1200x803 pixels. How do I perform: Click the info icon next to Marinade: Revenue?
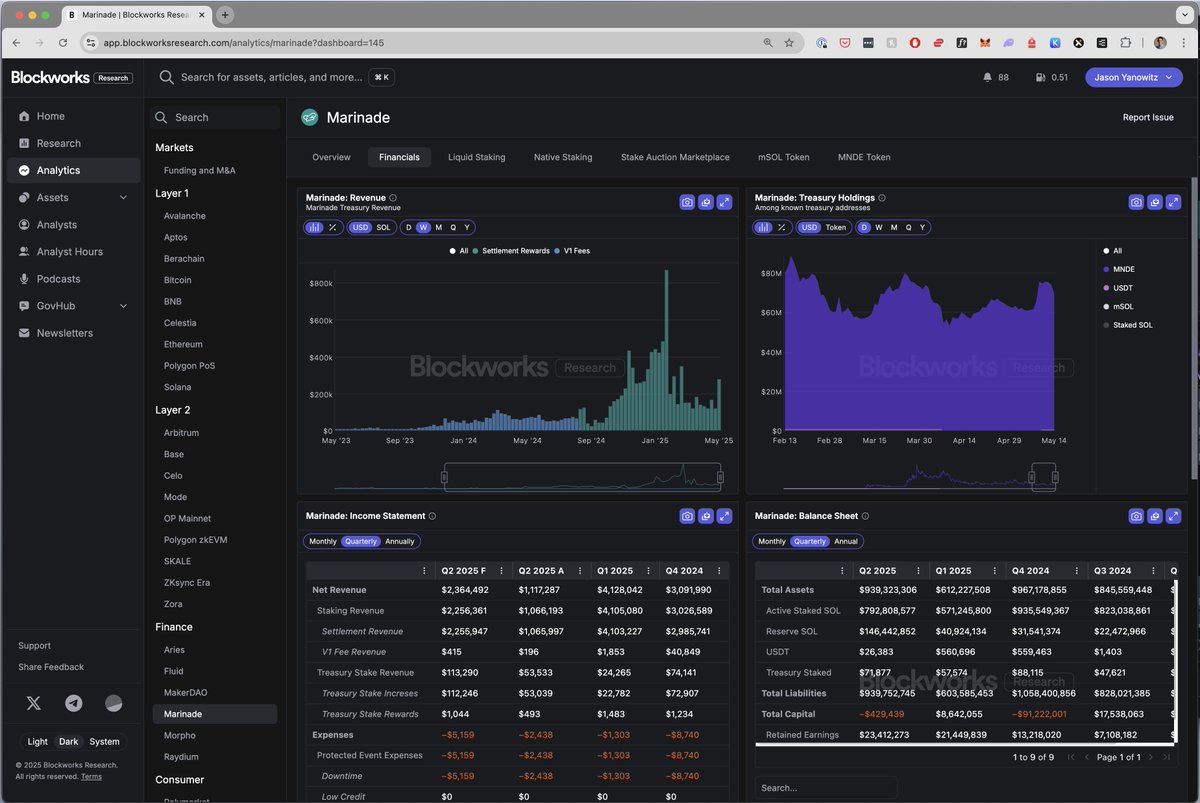pyautogui.click(x=393, y=198)
